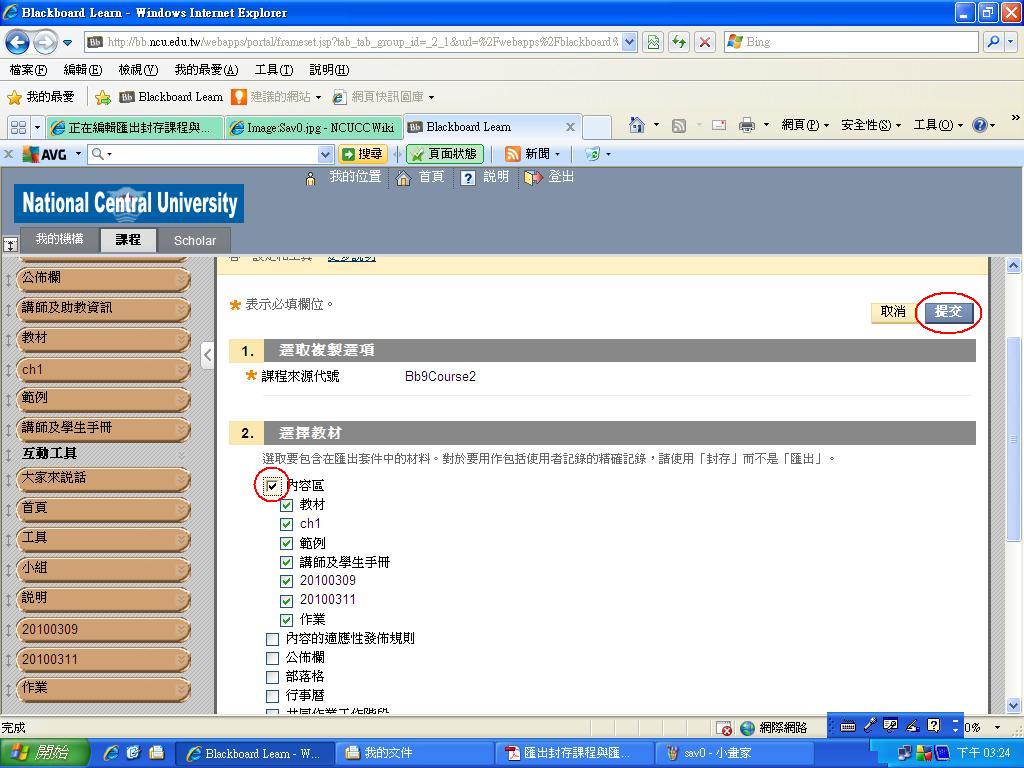Expand the 網頁 command bar dropdown
Image resolution: width=1024 pixels, height=768 pixels.
tap(805, 125)
